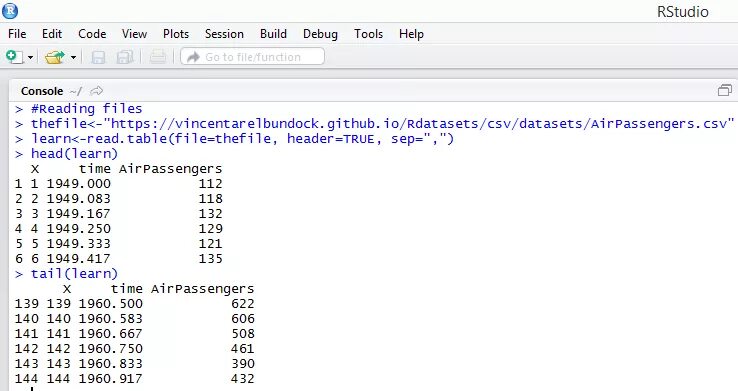The height and width of the screenshot is (391, 738).
Task: Click the value 432 in row 144
Action: 243,379
